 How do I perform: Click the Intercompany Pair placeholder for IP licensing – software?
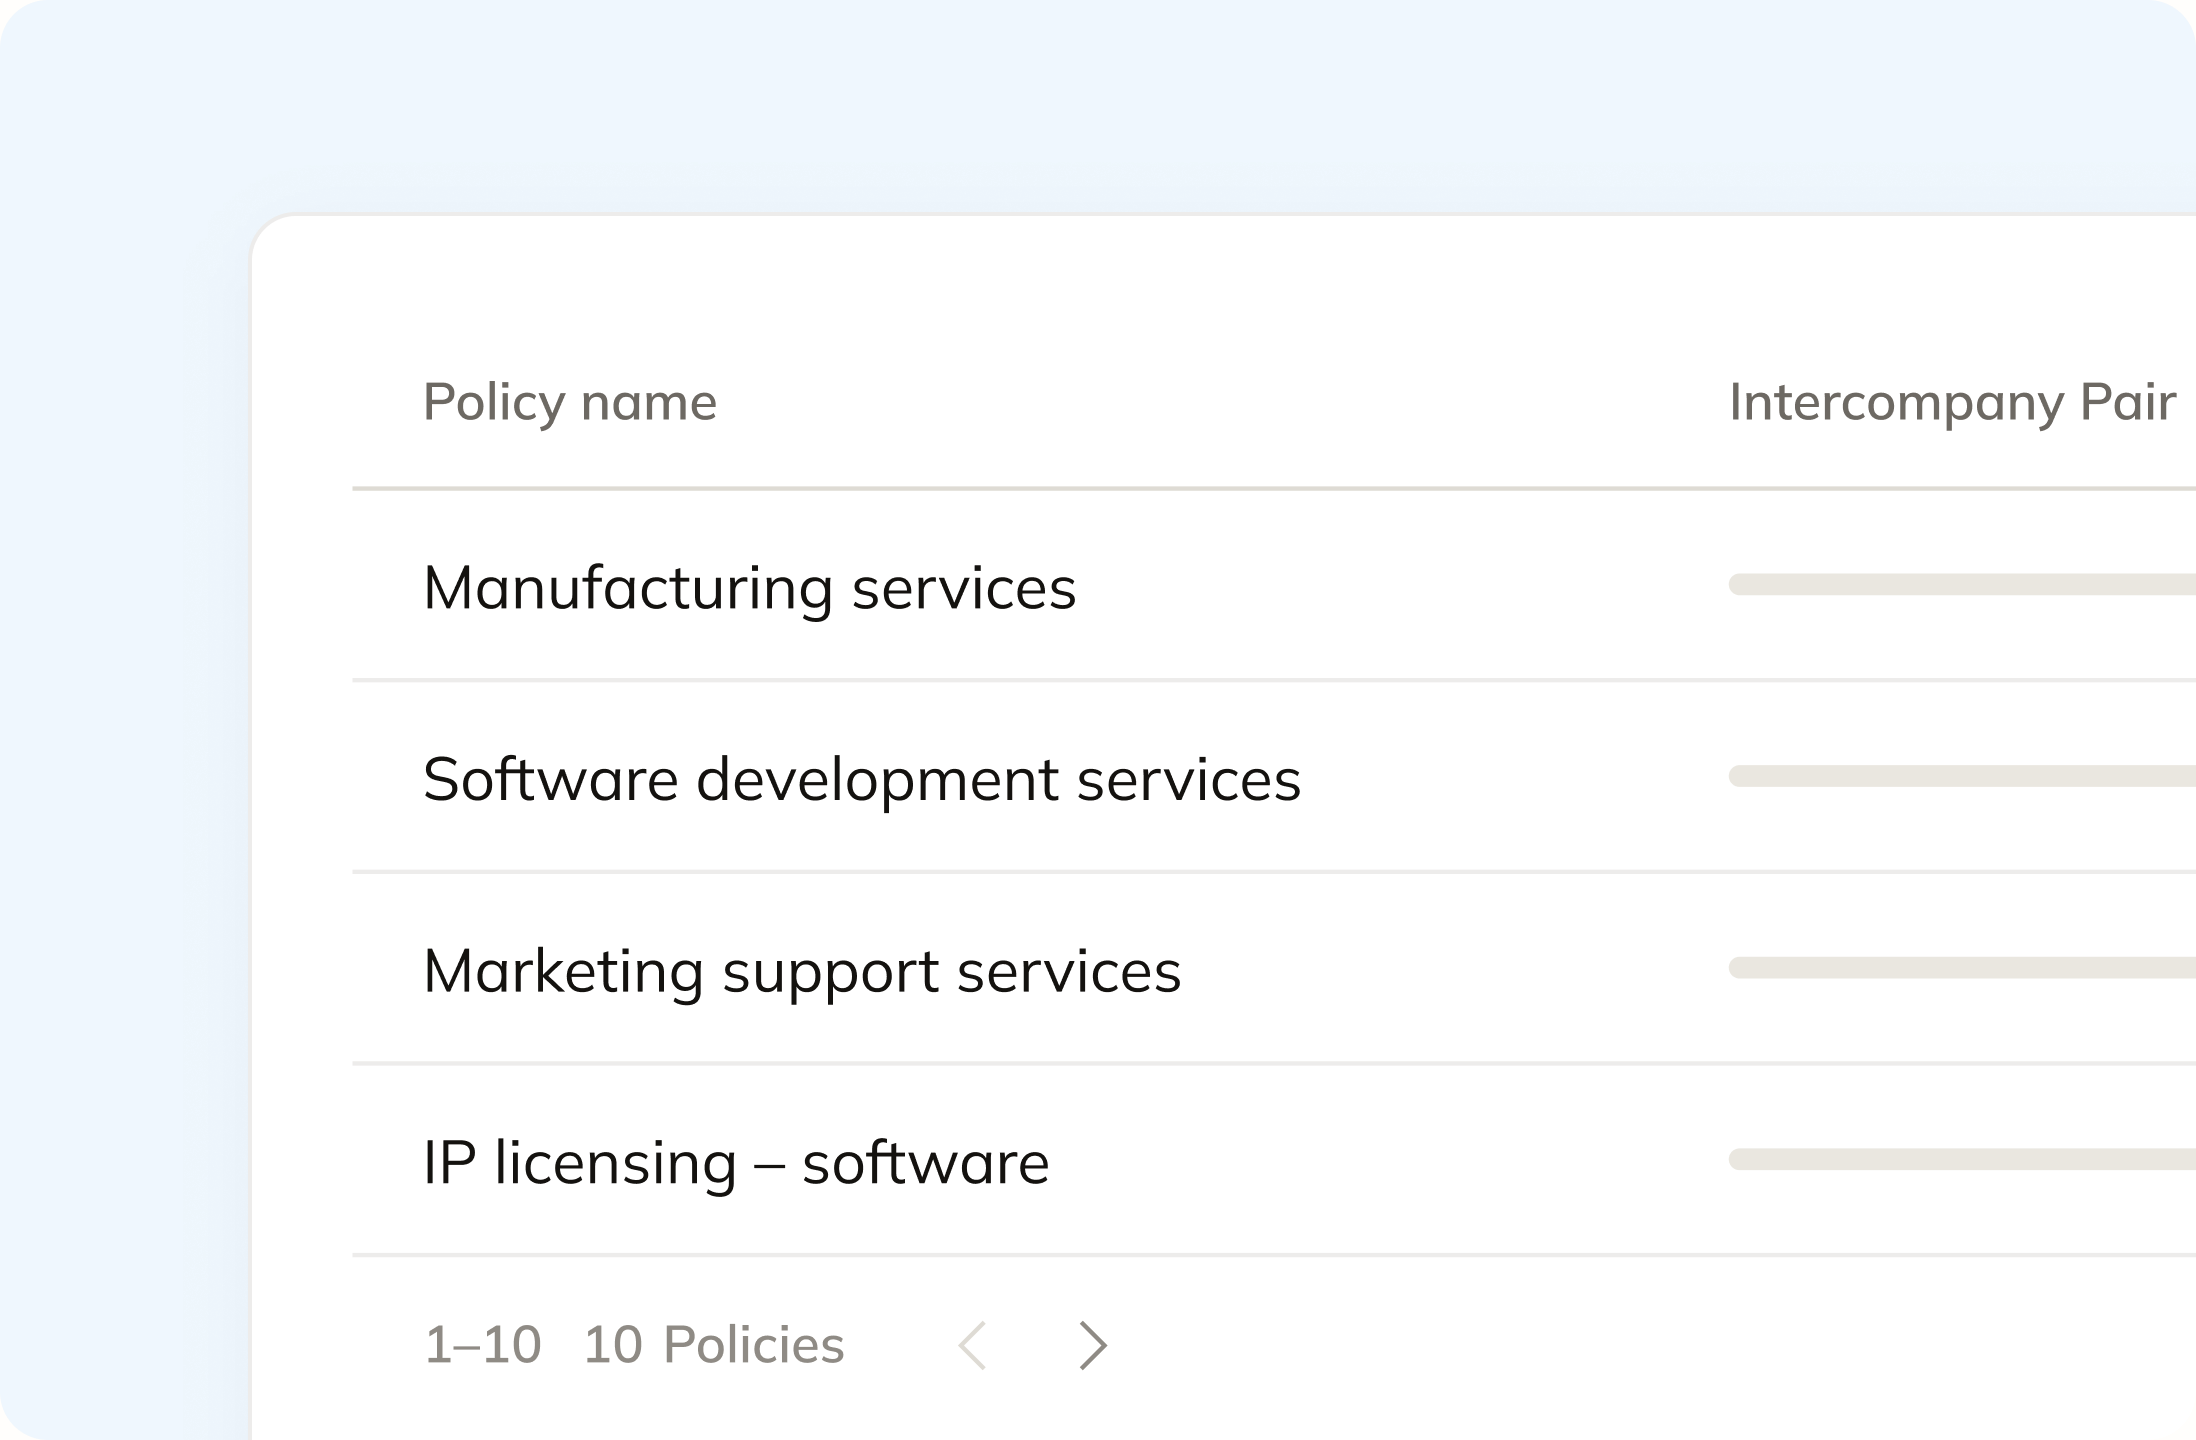(1962, 1159)
